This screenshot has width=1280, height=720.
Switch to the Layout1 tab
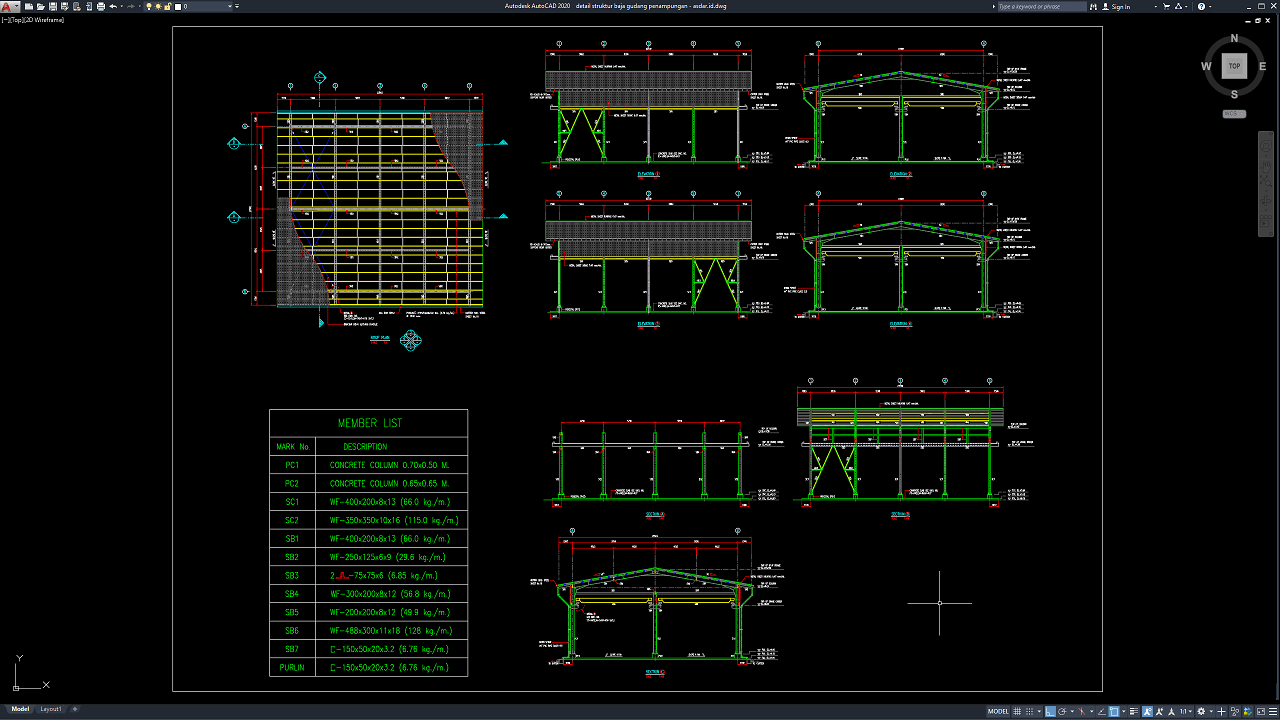50,709
